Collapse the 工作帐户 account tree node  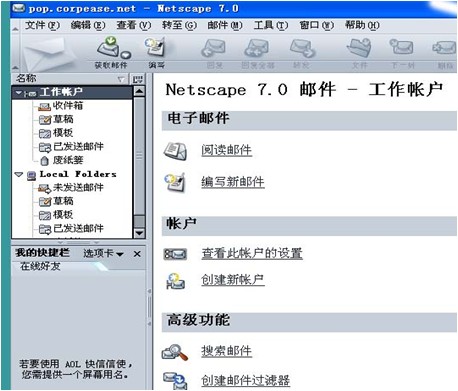19,92
